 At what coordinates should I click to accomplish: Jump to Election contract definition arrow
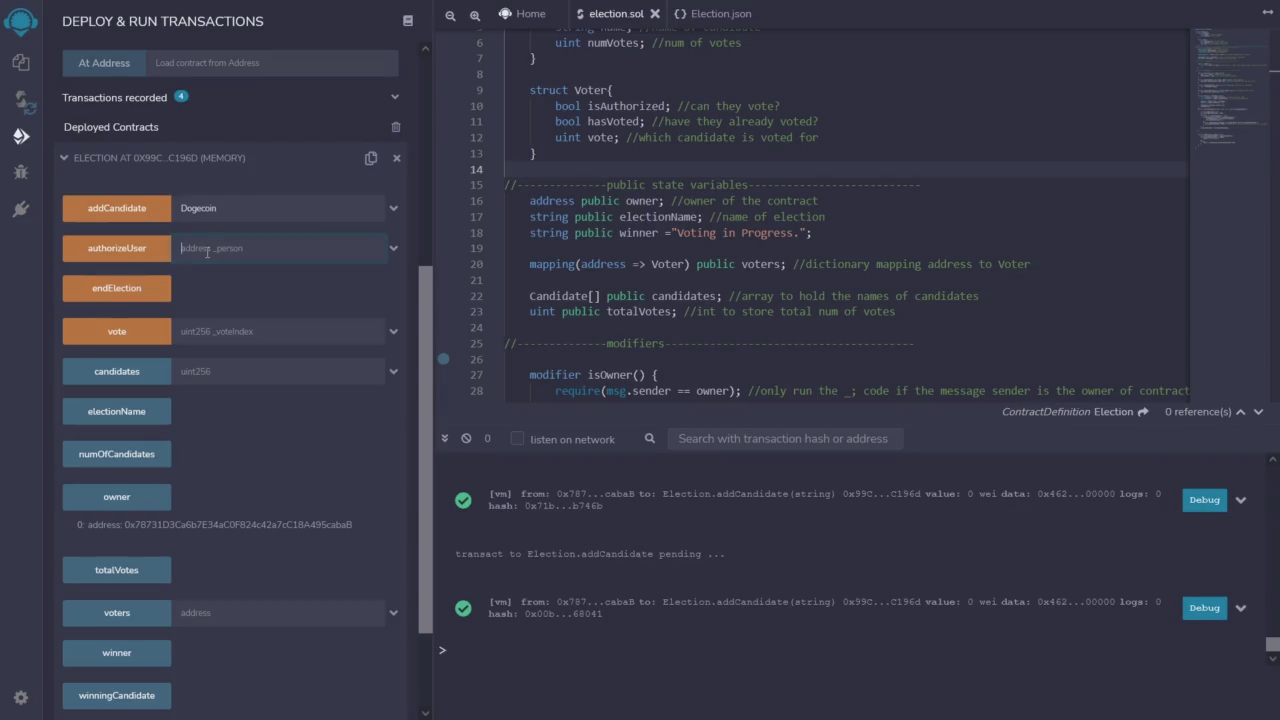[x=1143, y=412]
